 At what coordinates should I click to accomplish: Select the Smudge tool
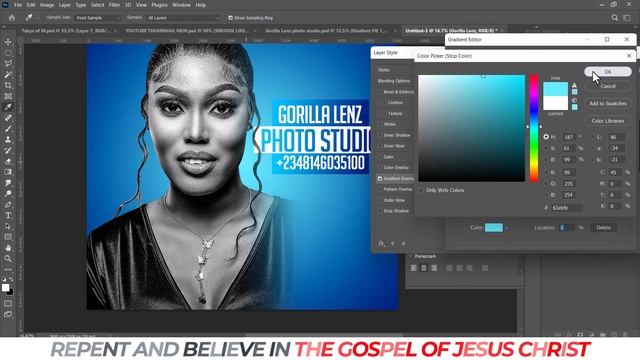click(8, 183)
